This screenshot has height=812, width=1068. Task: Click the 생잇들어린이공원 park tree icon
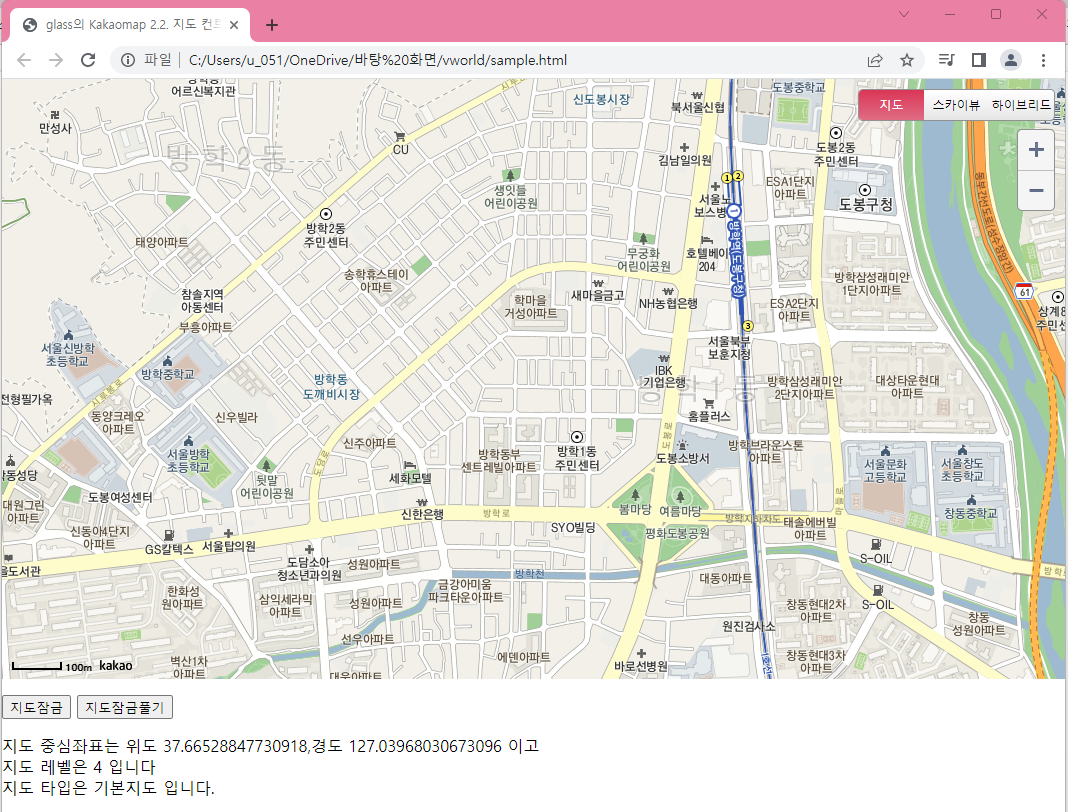511,174
